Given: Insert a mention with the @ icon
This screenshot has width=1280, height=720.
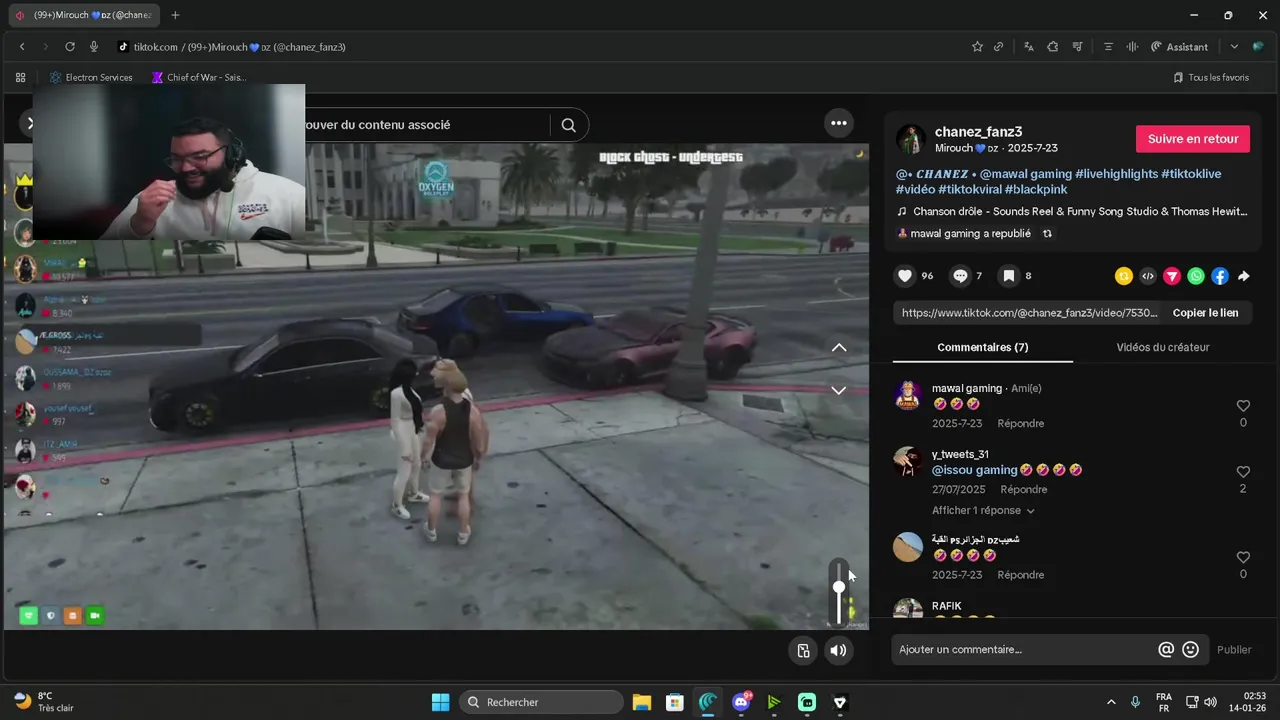Looking at the screenshot, I should pos(1166,649).
